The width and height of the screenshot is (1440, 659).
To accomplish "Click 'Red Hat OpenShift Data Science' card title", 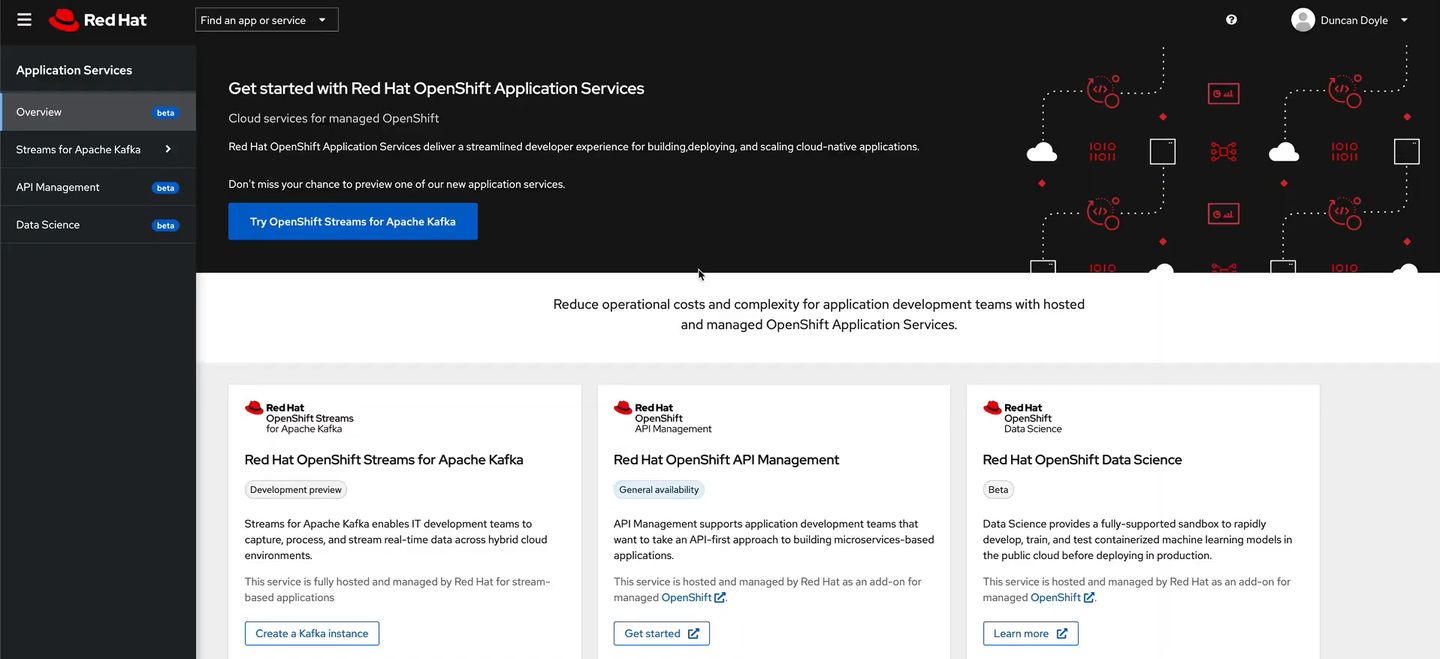I will (x=1082, y=460).
